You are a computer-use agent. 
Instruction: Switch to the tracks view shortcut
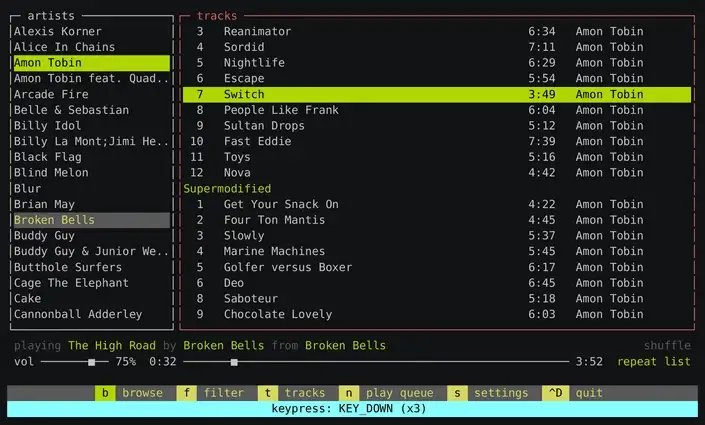coord(292,393)
